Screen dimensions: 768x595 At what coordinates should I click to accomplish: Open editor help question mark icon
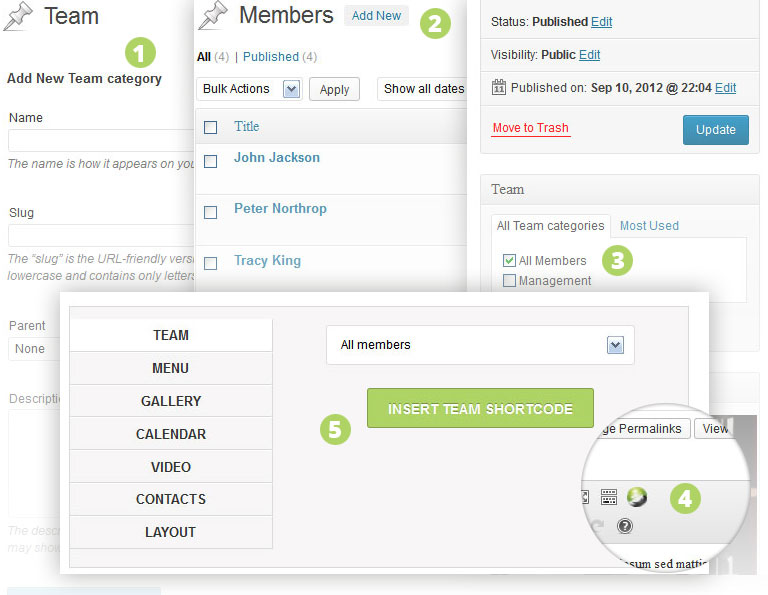pyautogui.click(x=625, y=526)
